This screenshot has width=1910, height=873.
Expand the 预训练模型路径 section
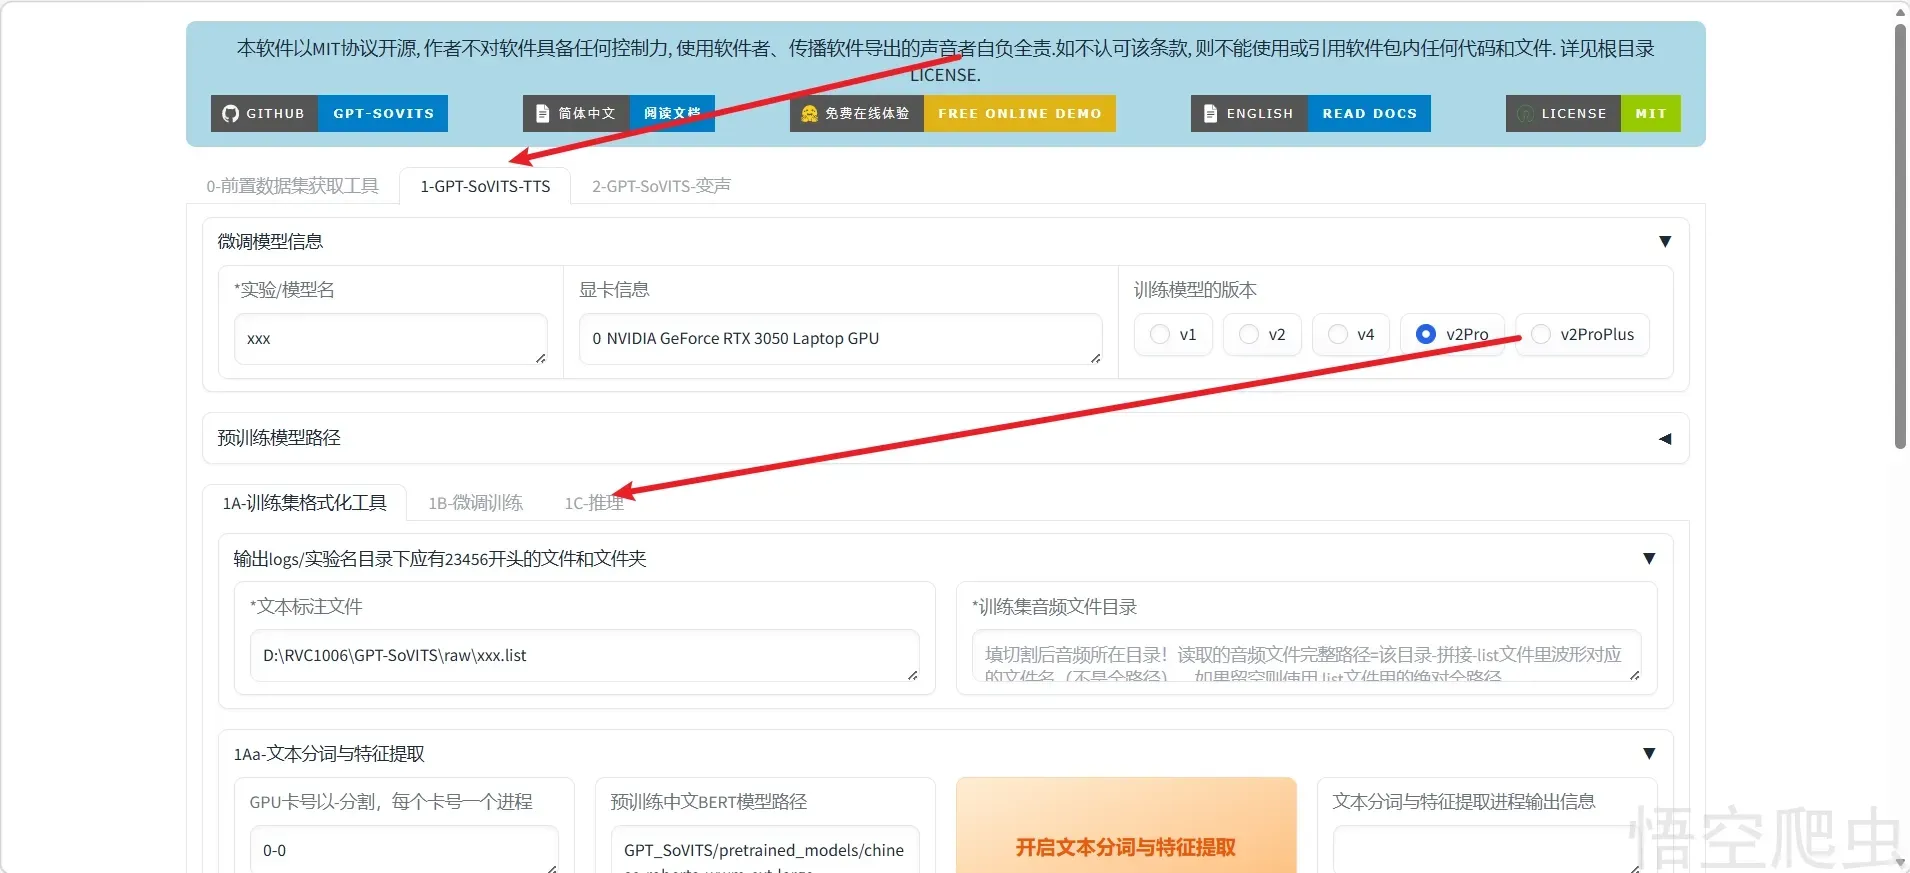click(x=1665, y=439)
